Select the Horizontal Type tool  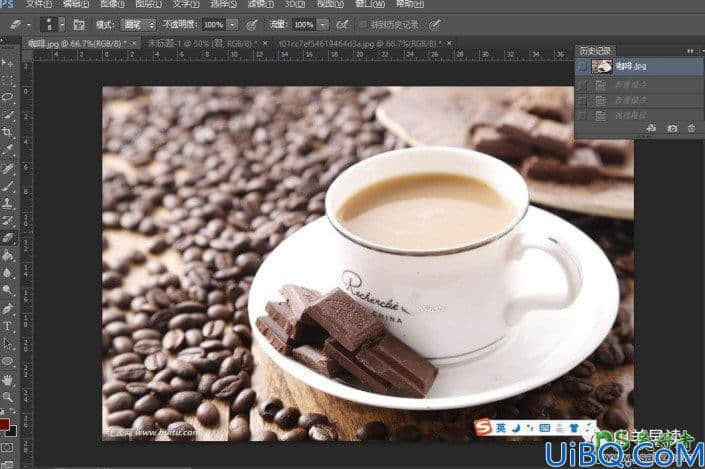7,326
